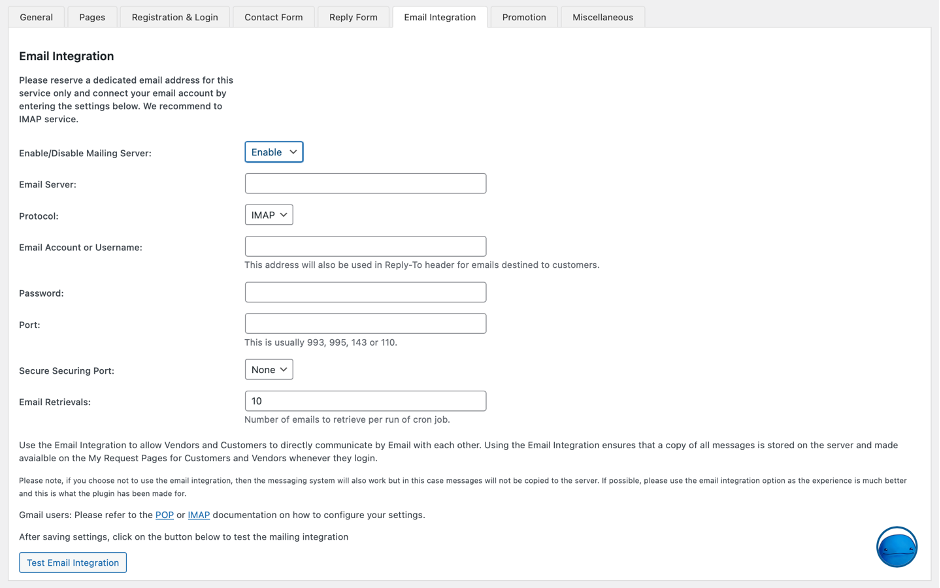Select the Email Integration tab
This screenshot has width=940, height=588.
(440, 17)
